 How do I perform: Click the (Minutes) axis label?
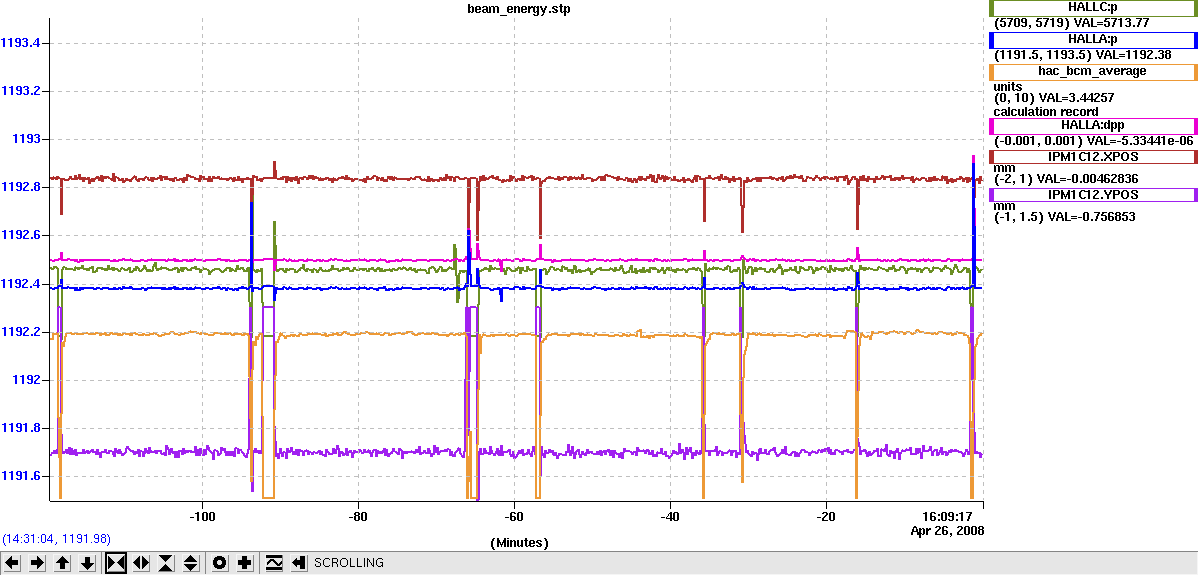click(519, 543)
